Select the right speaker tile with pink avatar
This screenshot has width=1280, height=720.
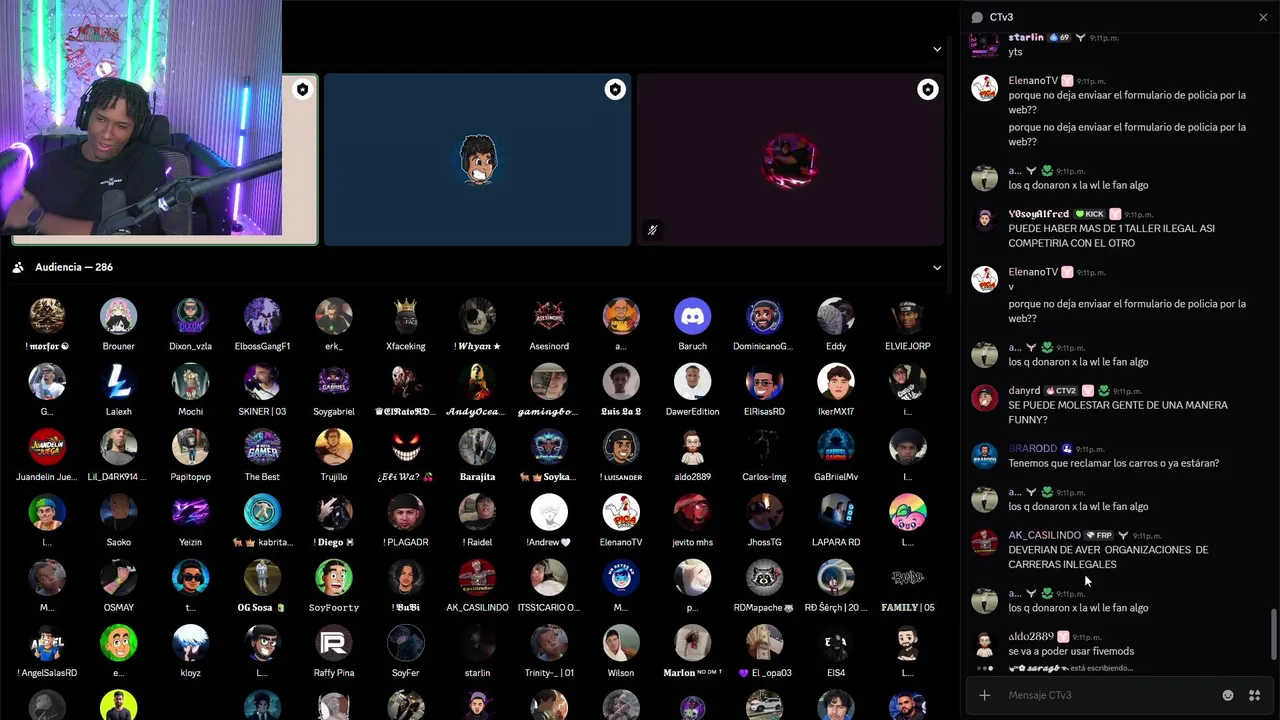(790, 159)
